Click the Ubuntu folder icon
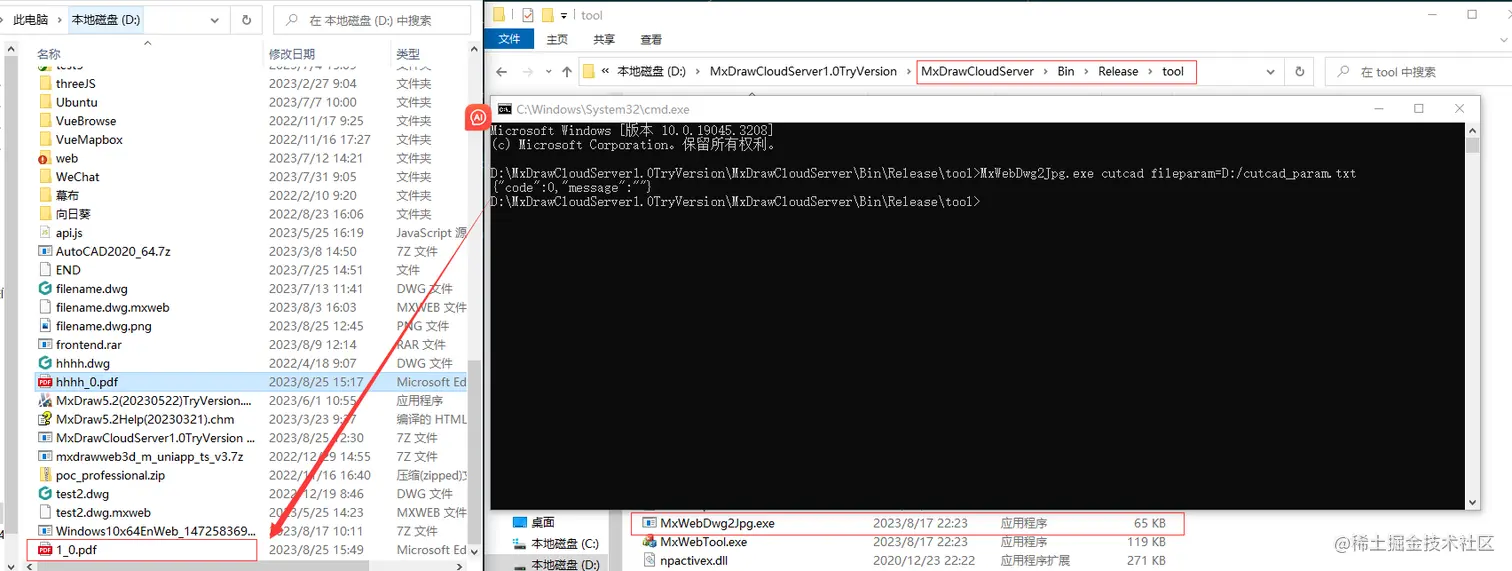 coord(45,102)
